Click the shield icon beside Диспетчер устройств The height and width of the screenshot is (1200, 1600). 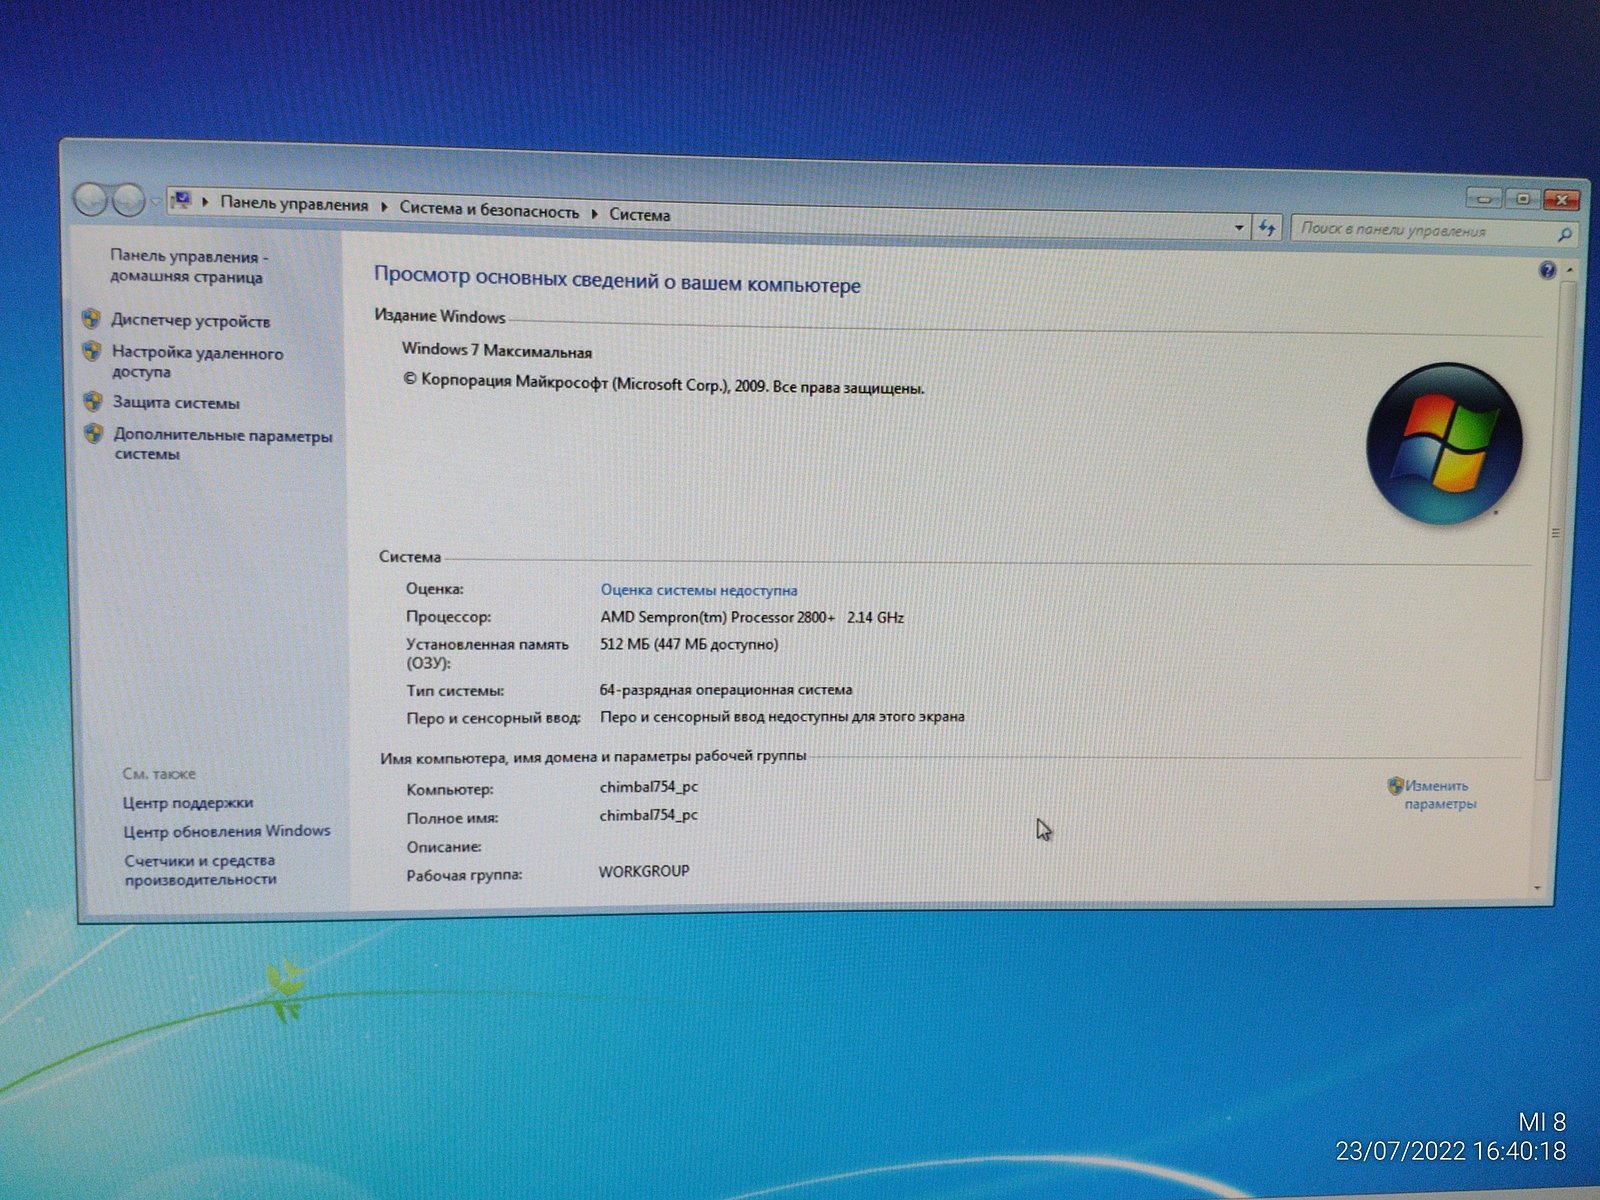(91, 318)
